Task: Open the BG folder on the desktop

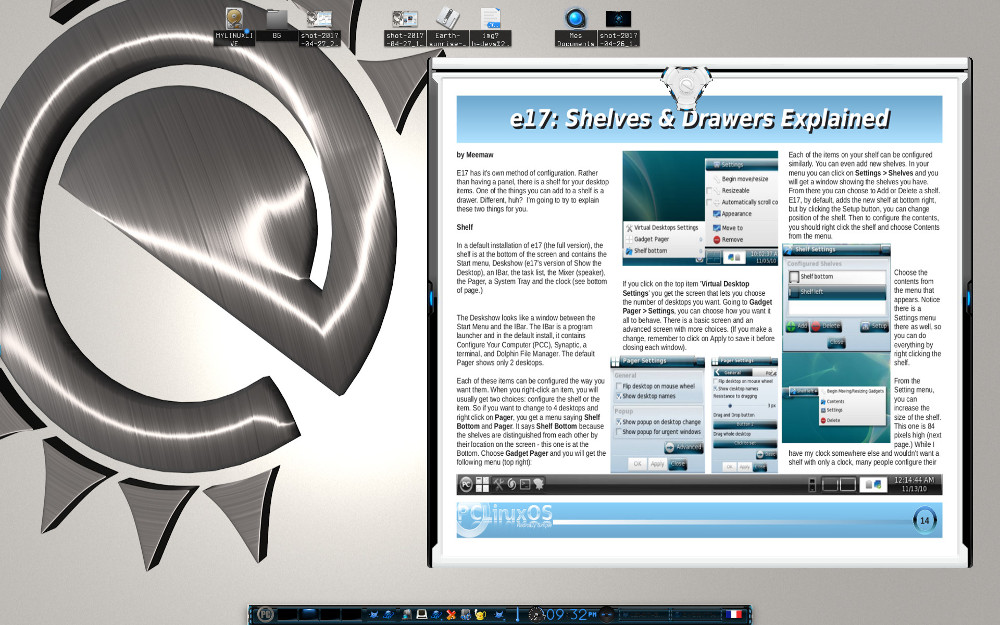Action: 277,26
